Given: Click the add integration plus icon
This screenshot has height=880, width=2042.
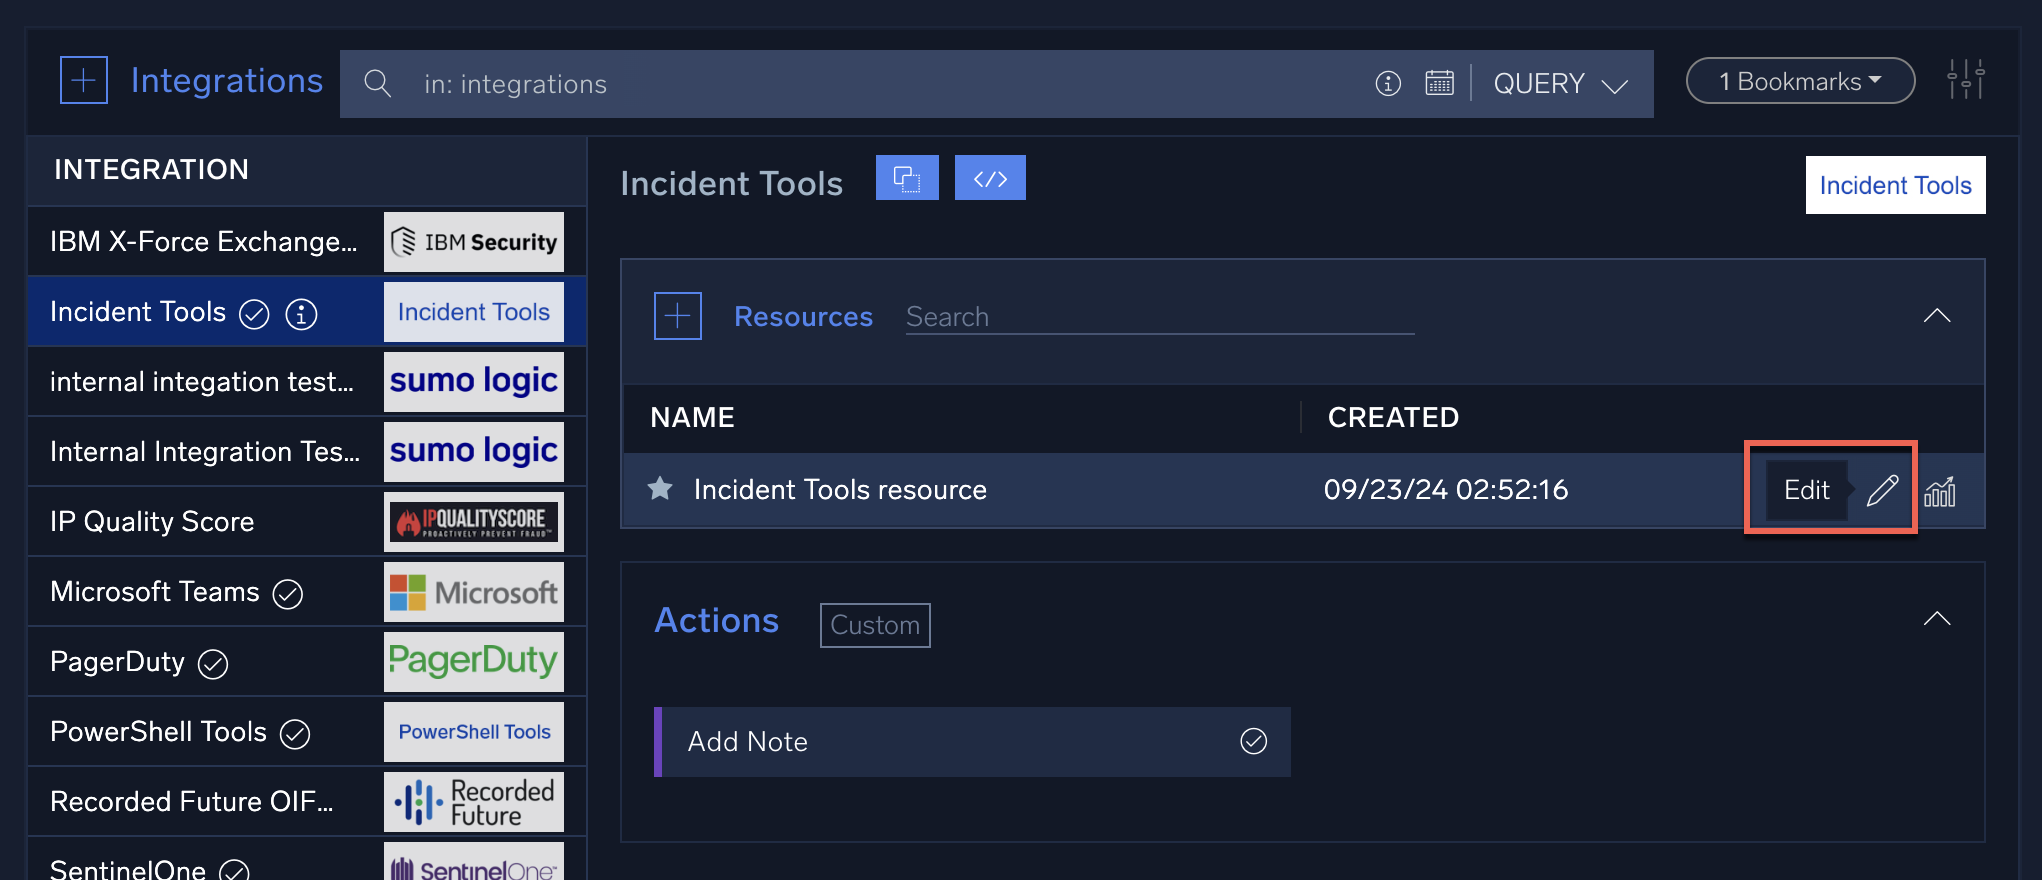Looking at the screenshot, I should (84, 80).
